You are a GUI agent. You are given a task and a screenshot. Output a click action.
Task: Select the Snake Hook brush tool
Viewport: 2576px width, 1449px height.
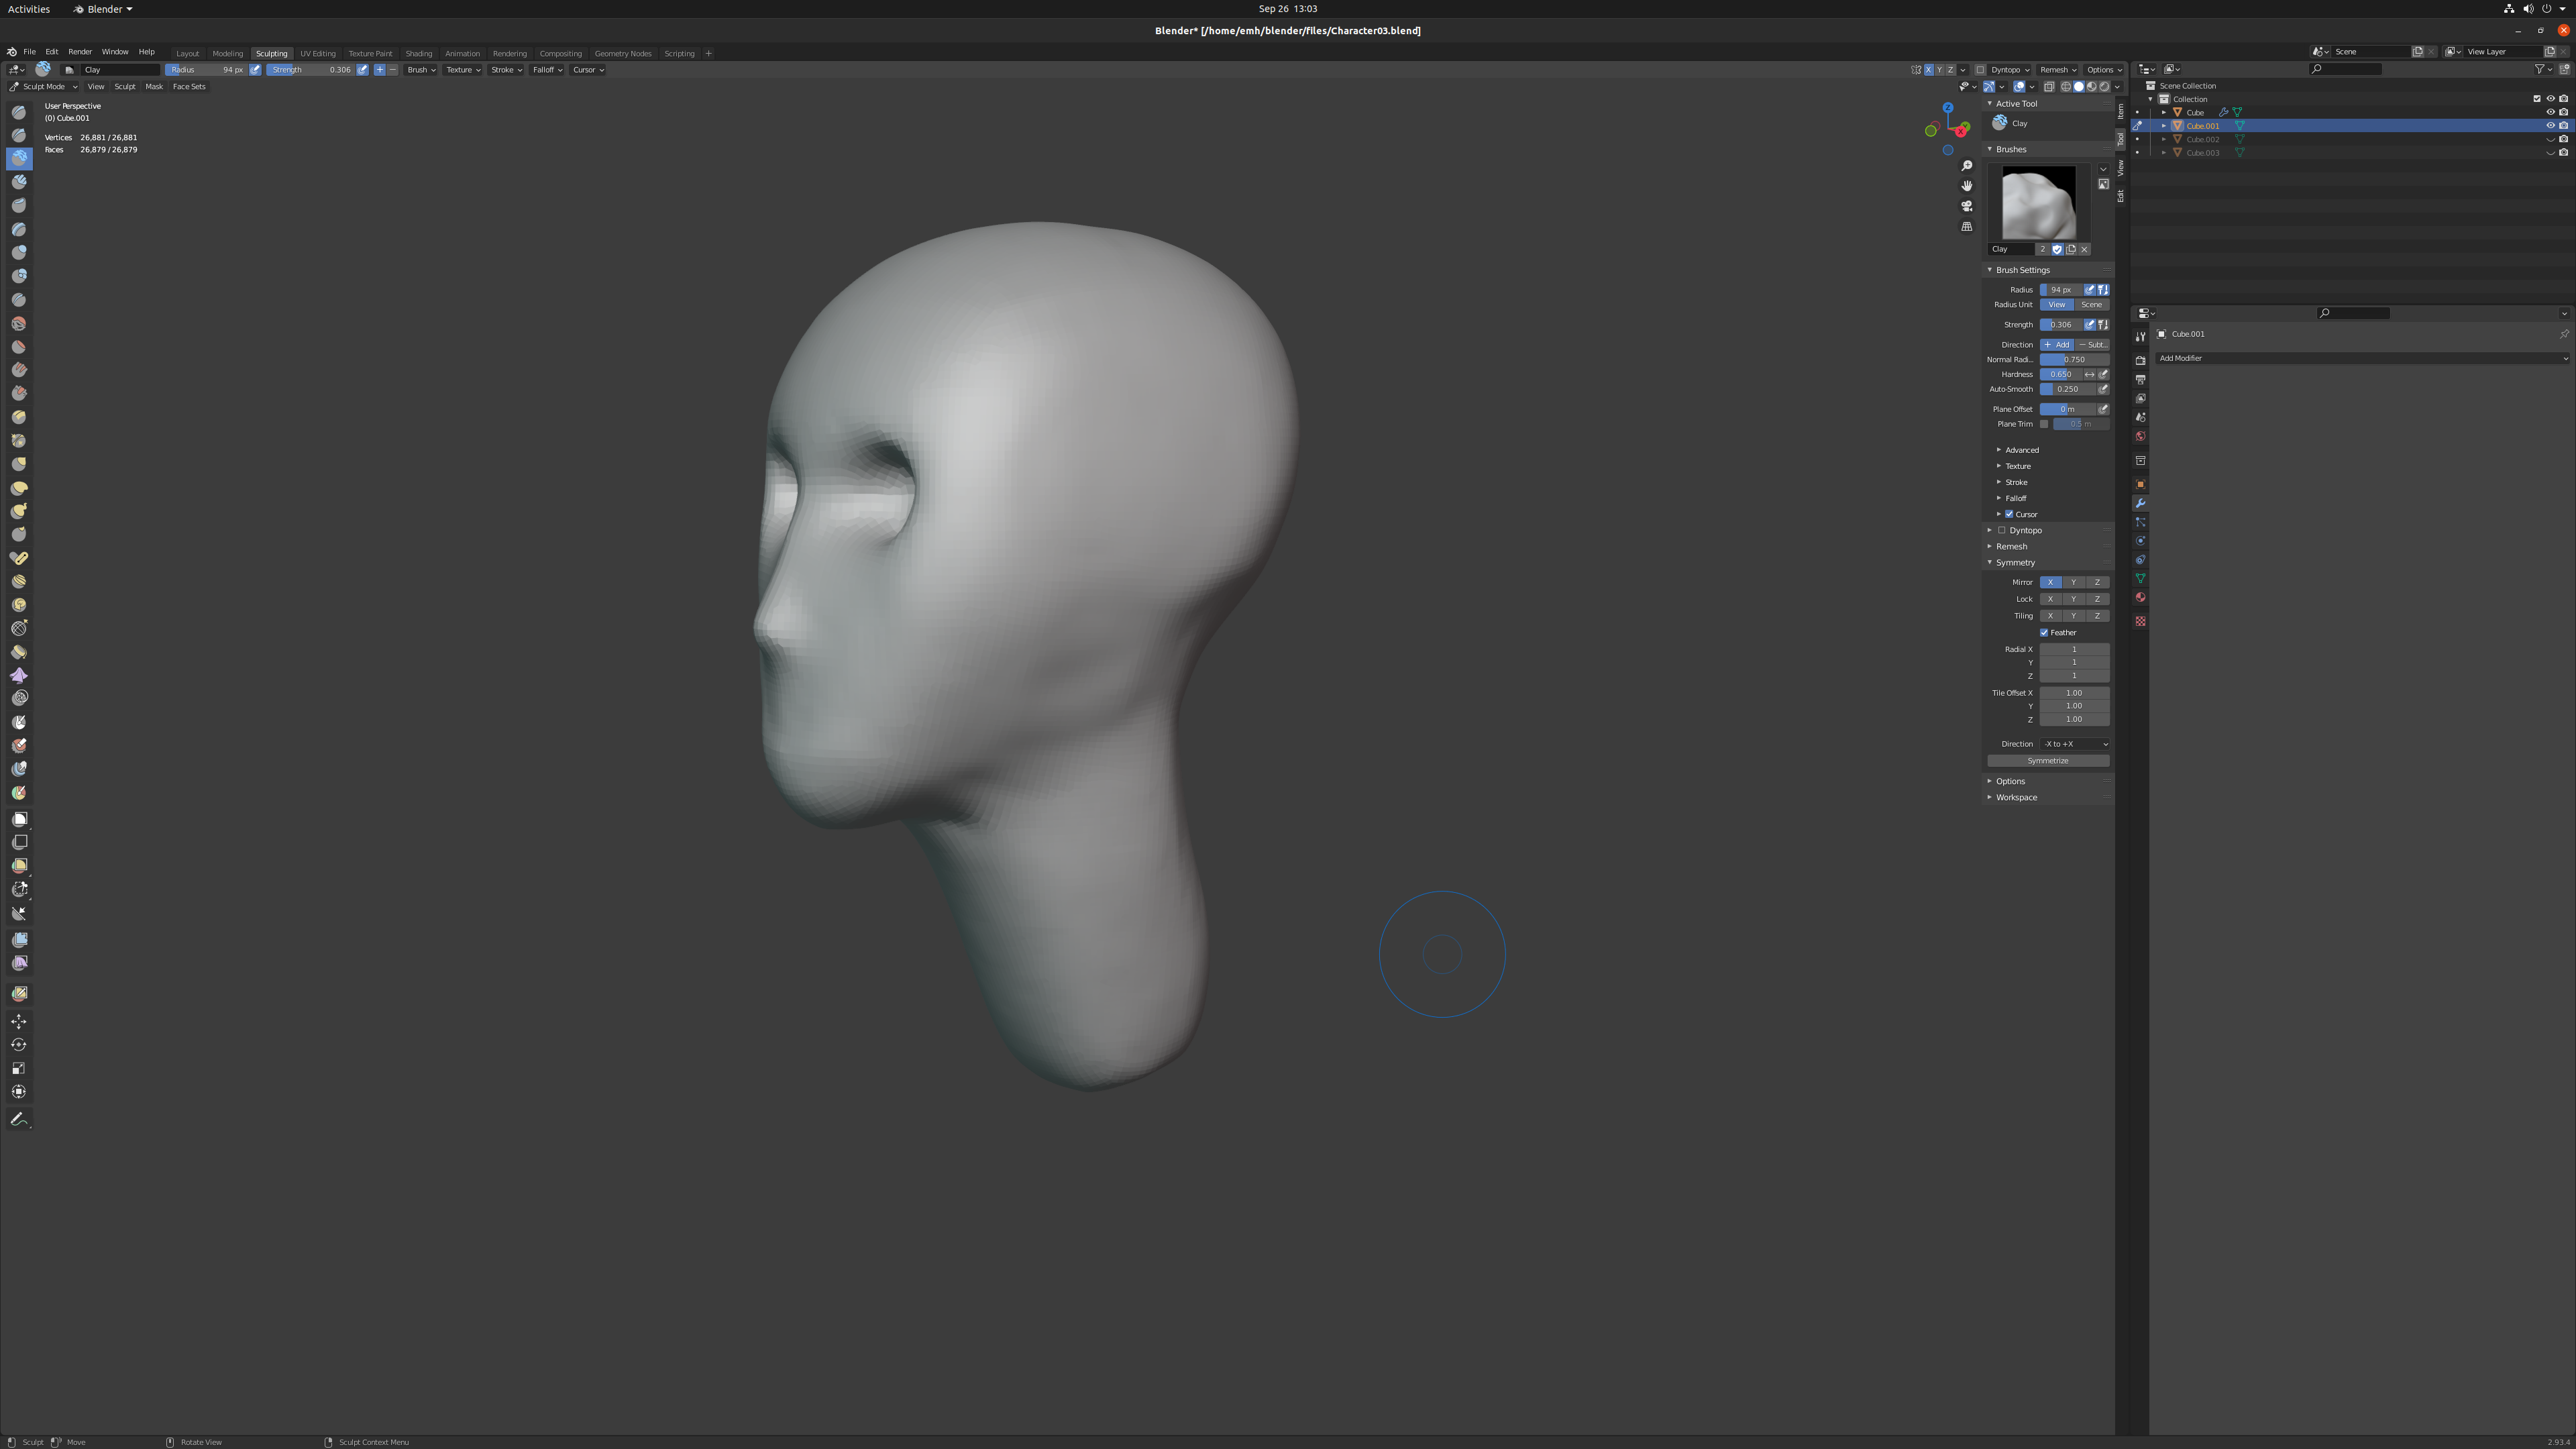tap(19, 512)
